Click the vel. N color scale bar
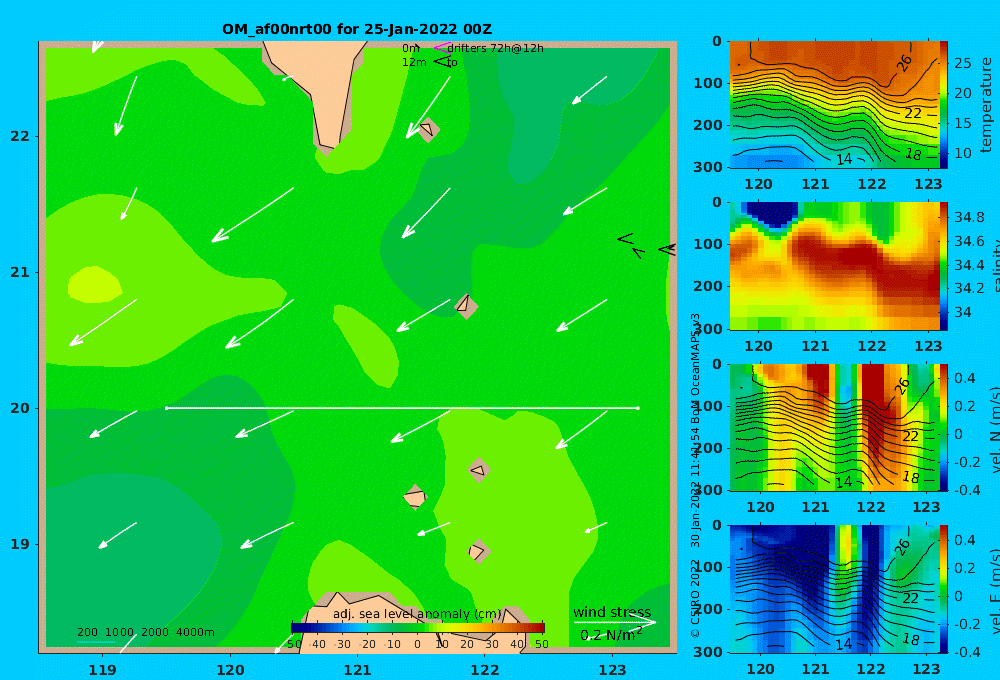 pos(944,427)
